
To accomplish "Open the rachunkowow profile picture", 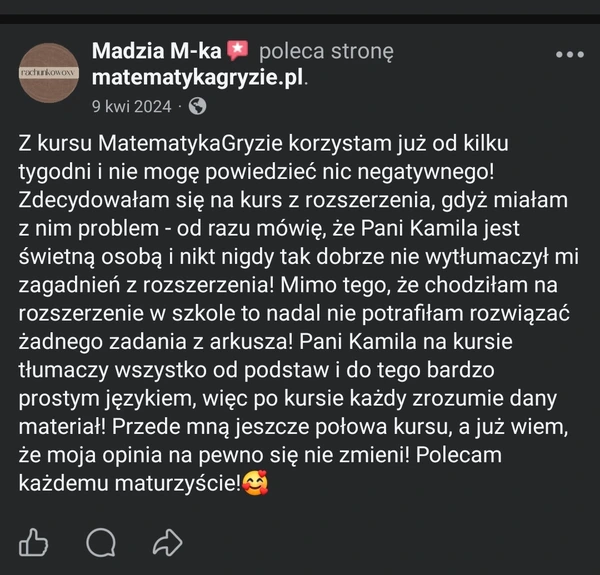I will (x=51, y=74).
